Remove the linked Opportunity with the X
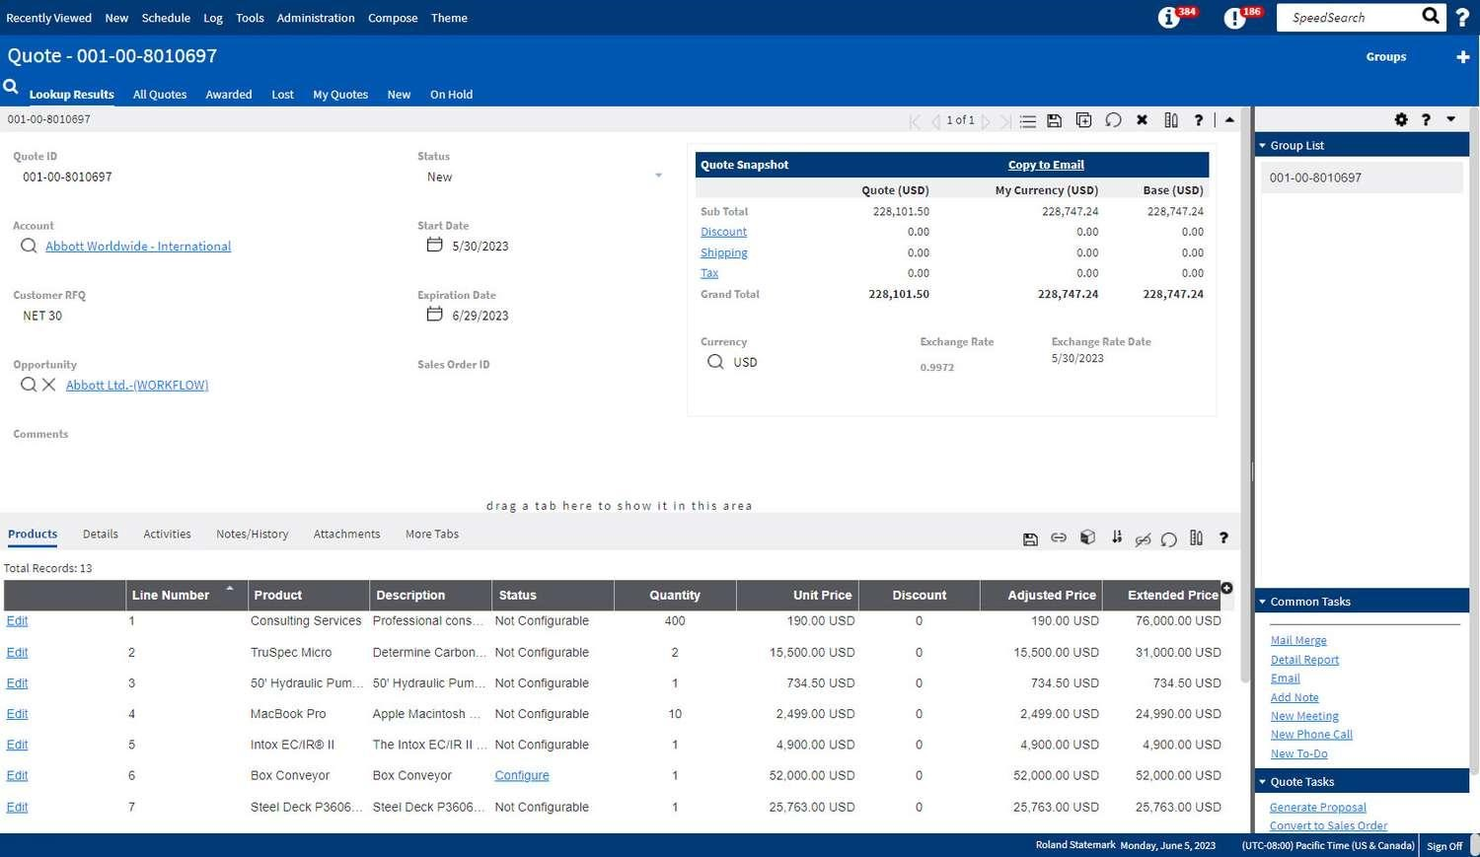The image size is (1480, 857). [x=49, y=384]
